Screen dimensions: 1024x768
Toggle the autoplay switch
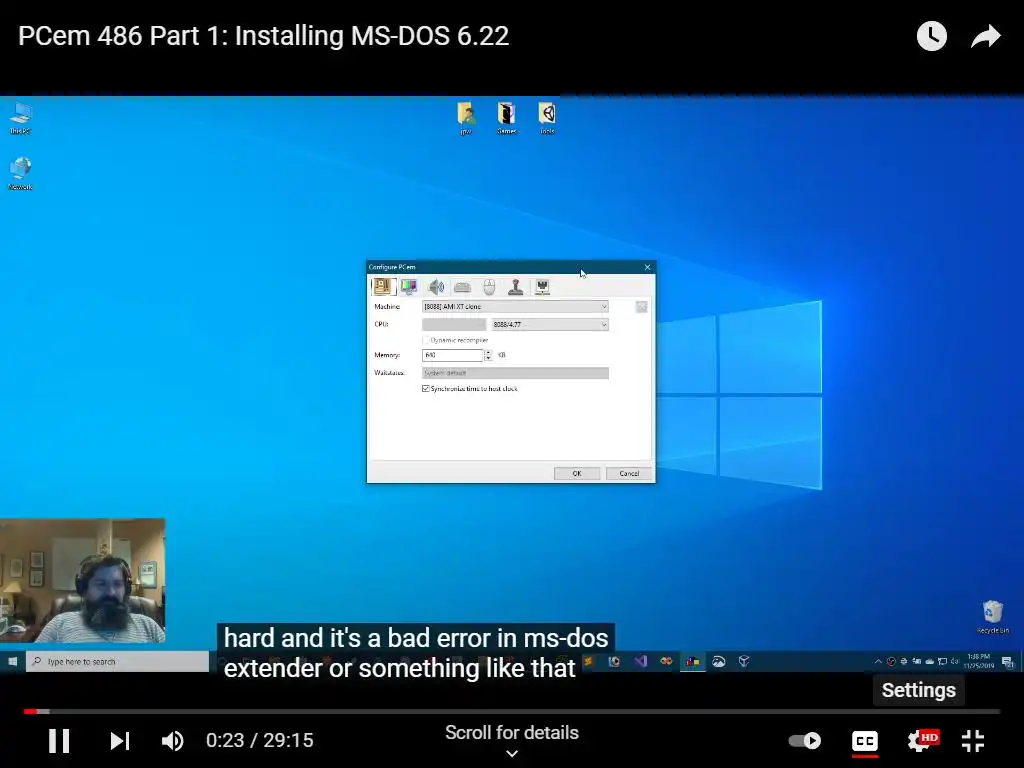[805, 741]
